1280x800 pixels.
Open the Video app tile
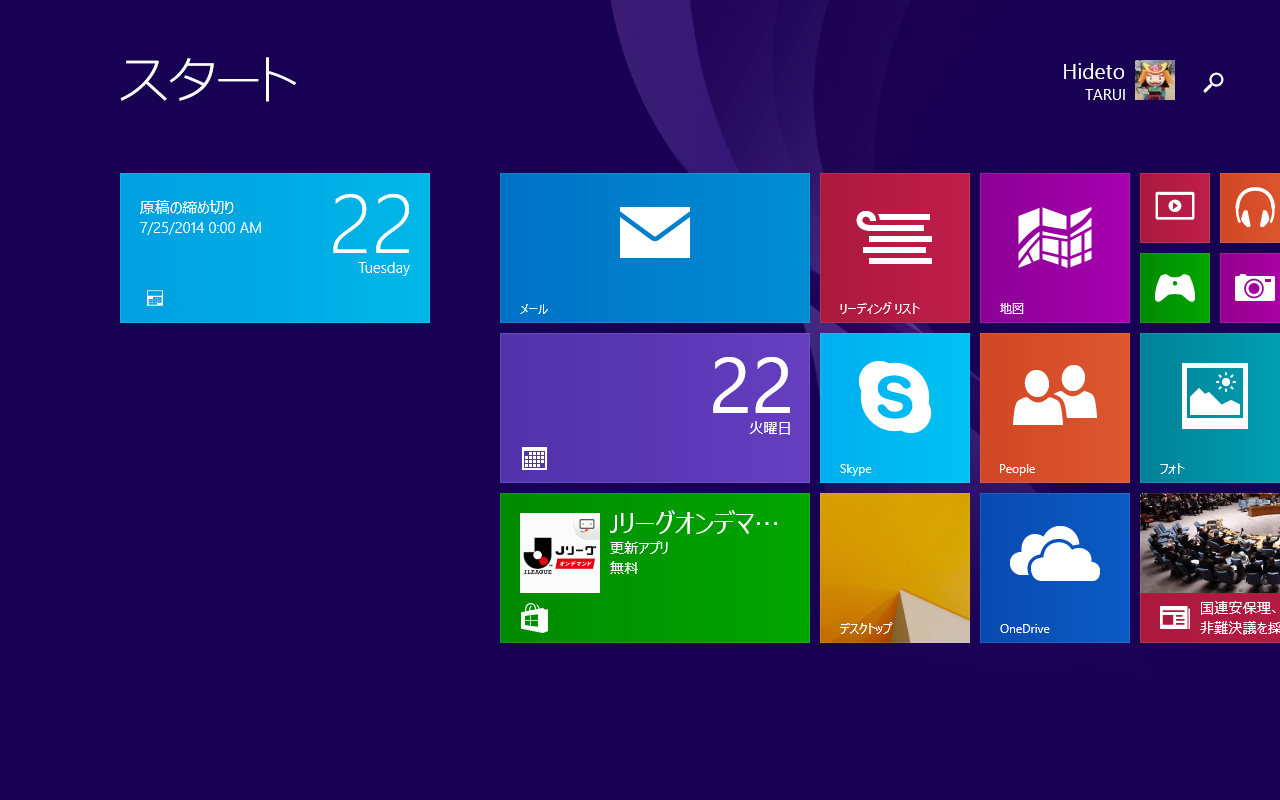coord(1175,208)
